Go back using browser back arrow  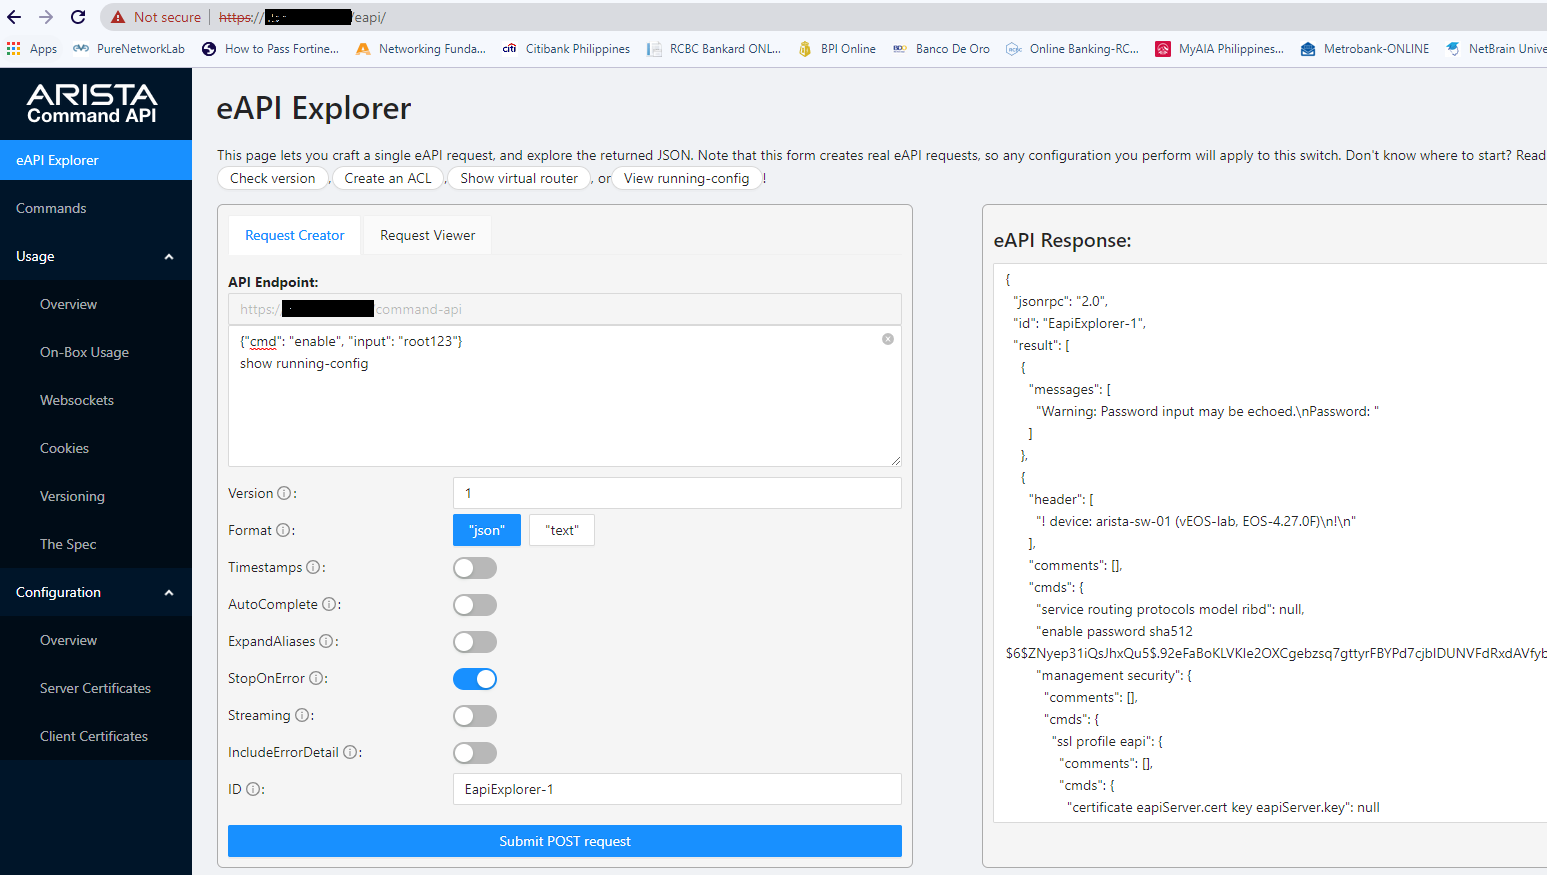[x=14, y=17]
